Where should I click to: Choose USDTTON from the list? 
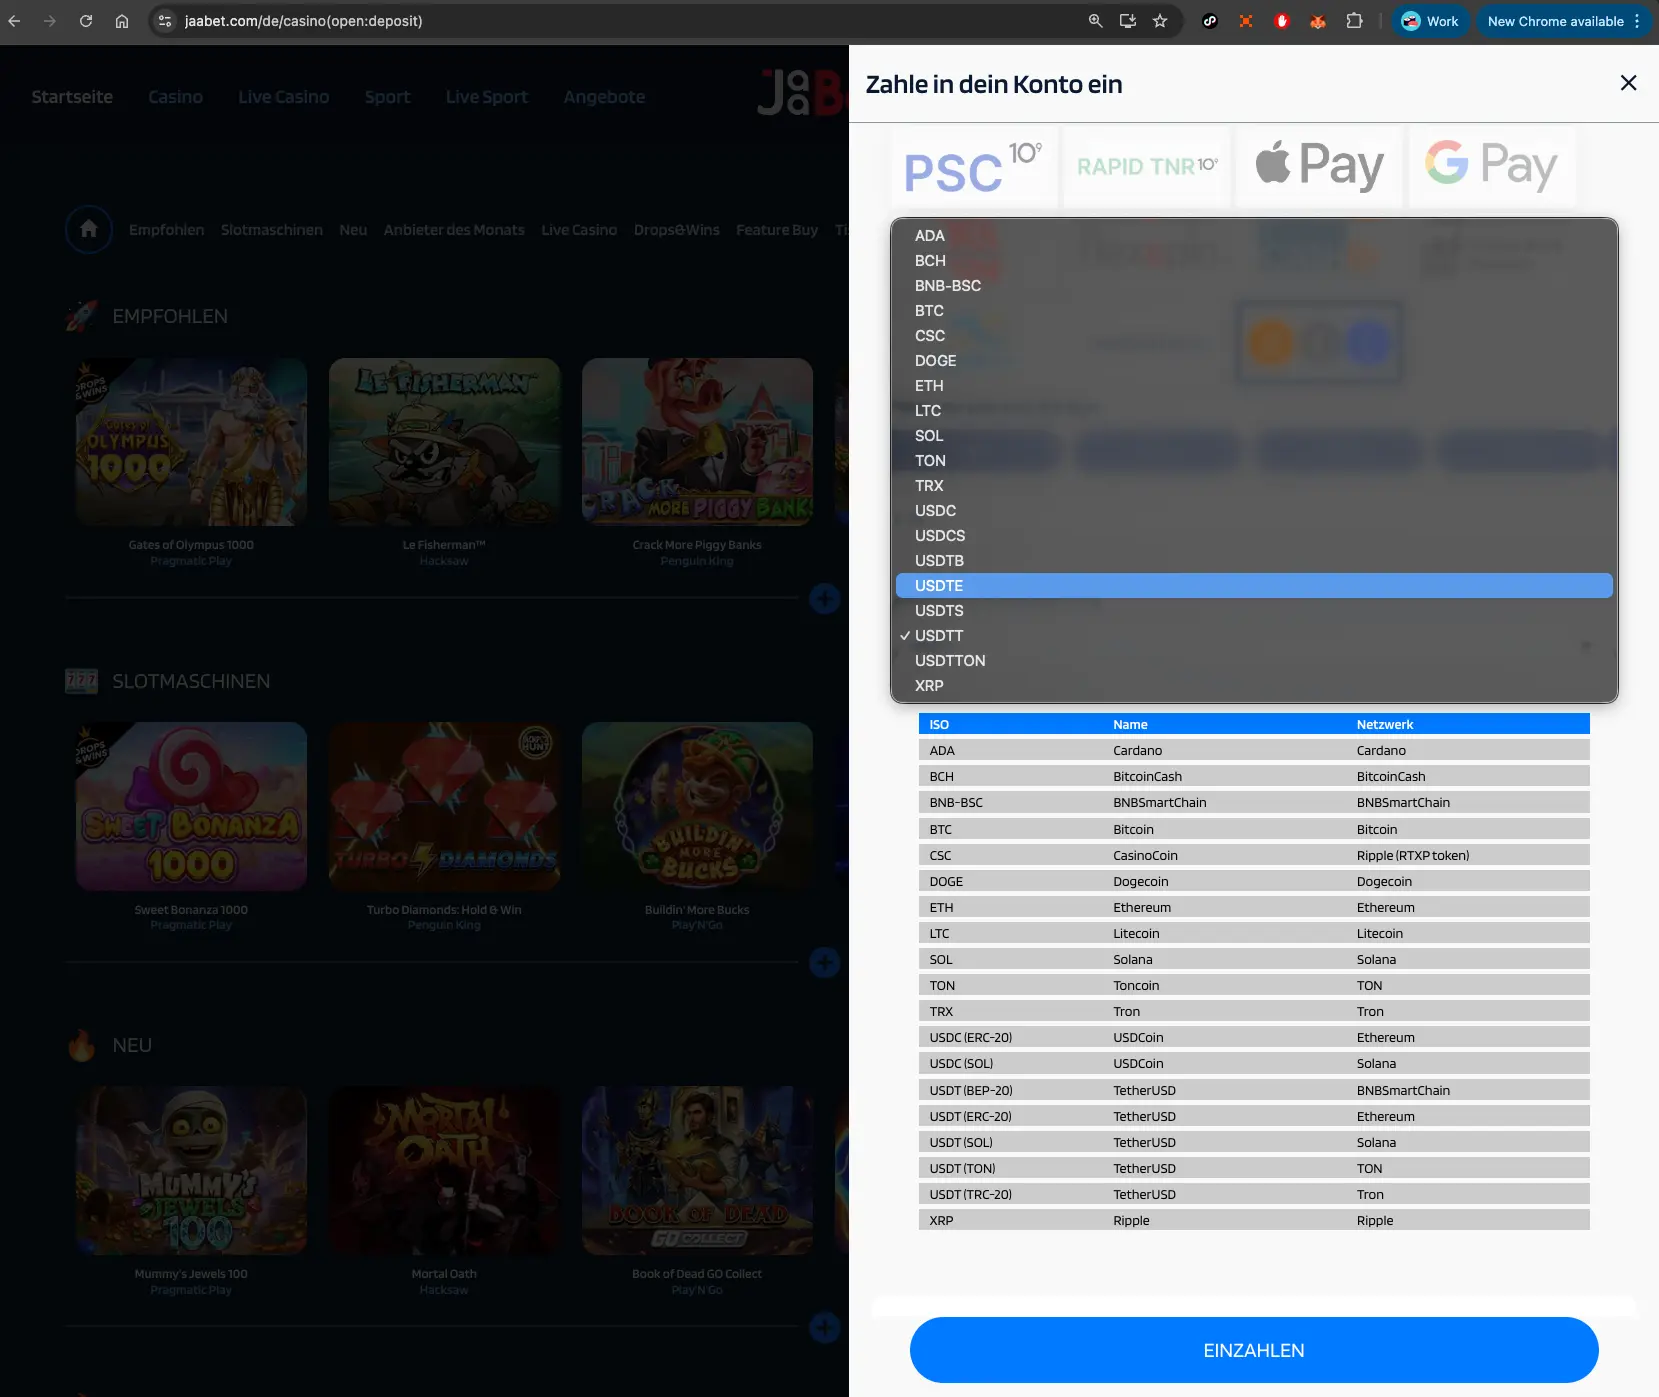click(x=1254, y=661)
